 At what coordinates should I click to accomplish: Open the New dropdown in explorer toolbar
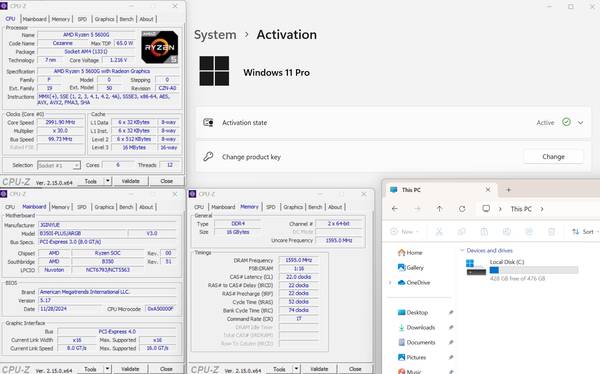point(405,232)
